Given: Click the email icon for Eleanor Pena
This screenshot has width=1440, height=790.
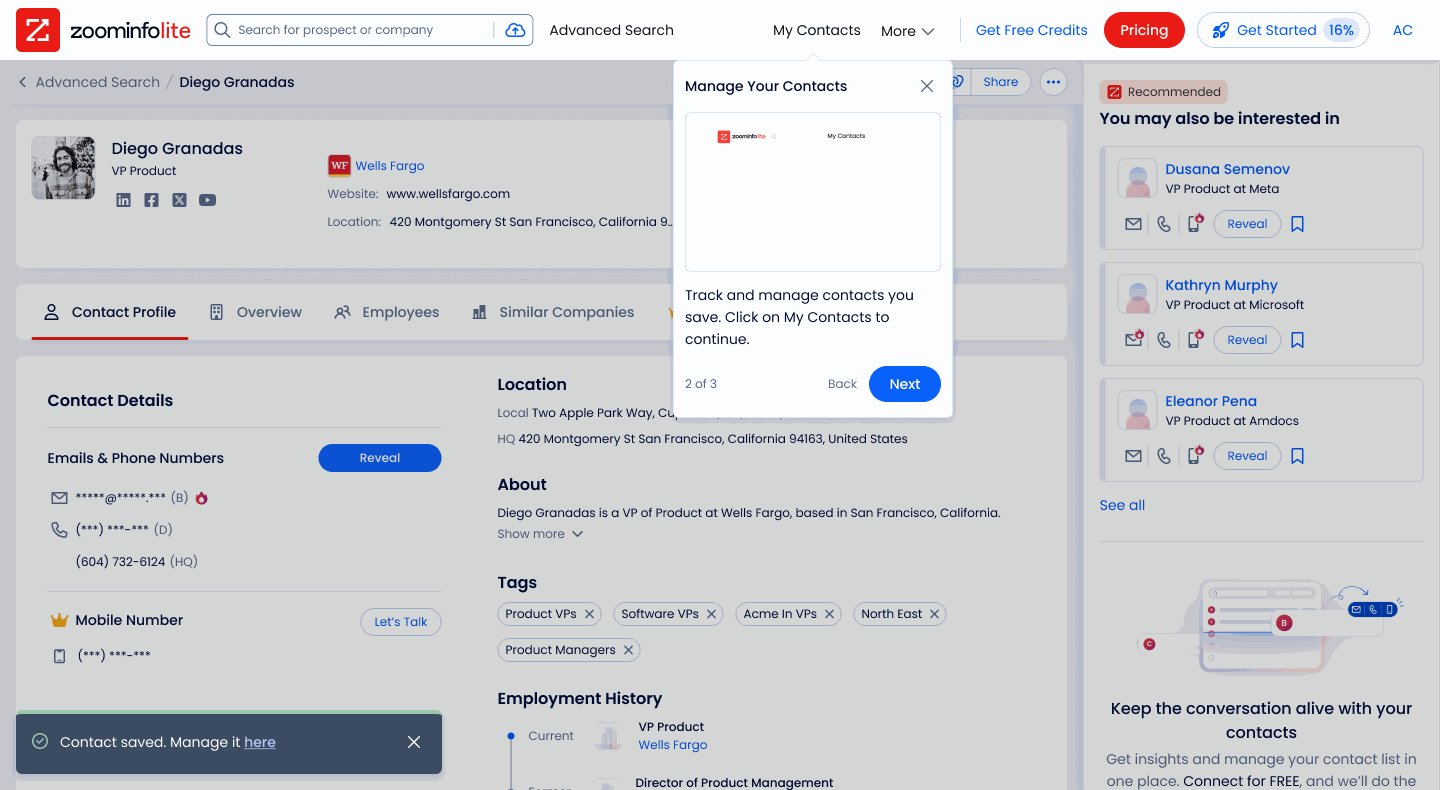Looking at the screenshot, I should tap(1133, 456).
